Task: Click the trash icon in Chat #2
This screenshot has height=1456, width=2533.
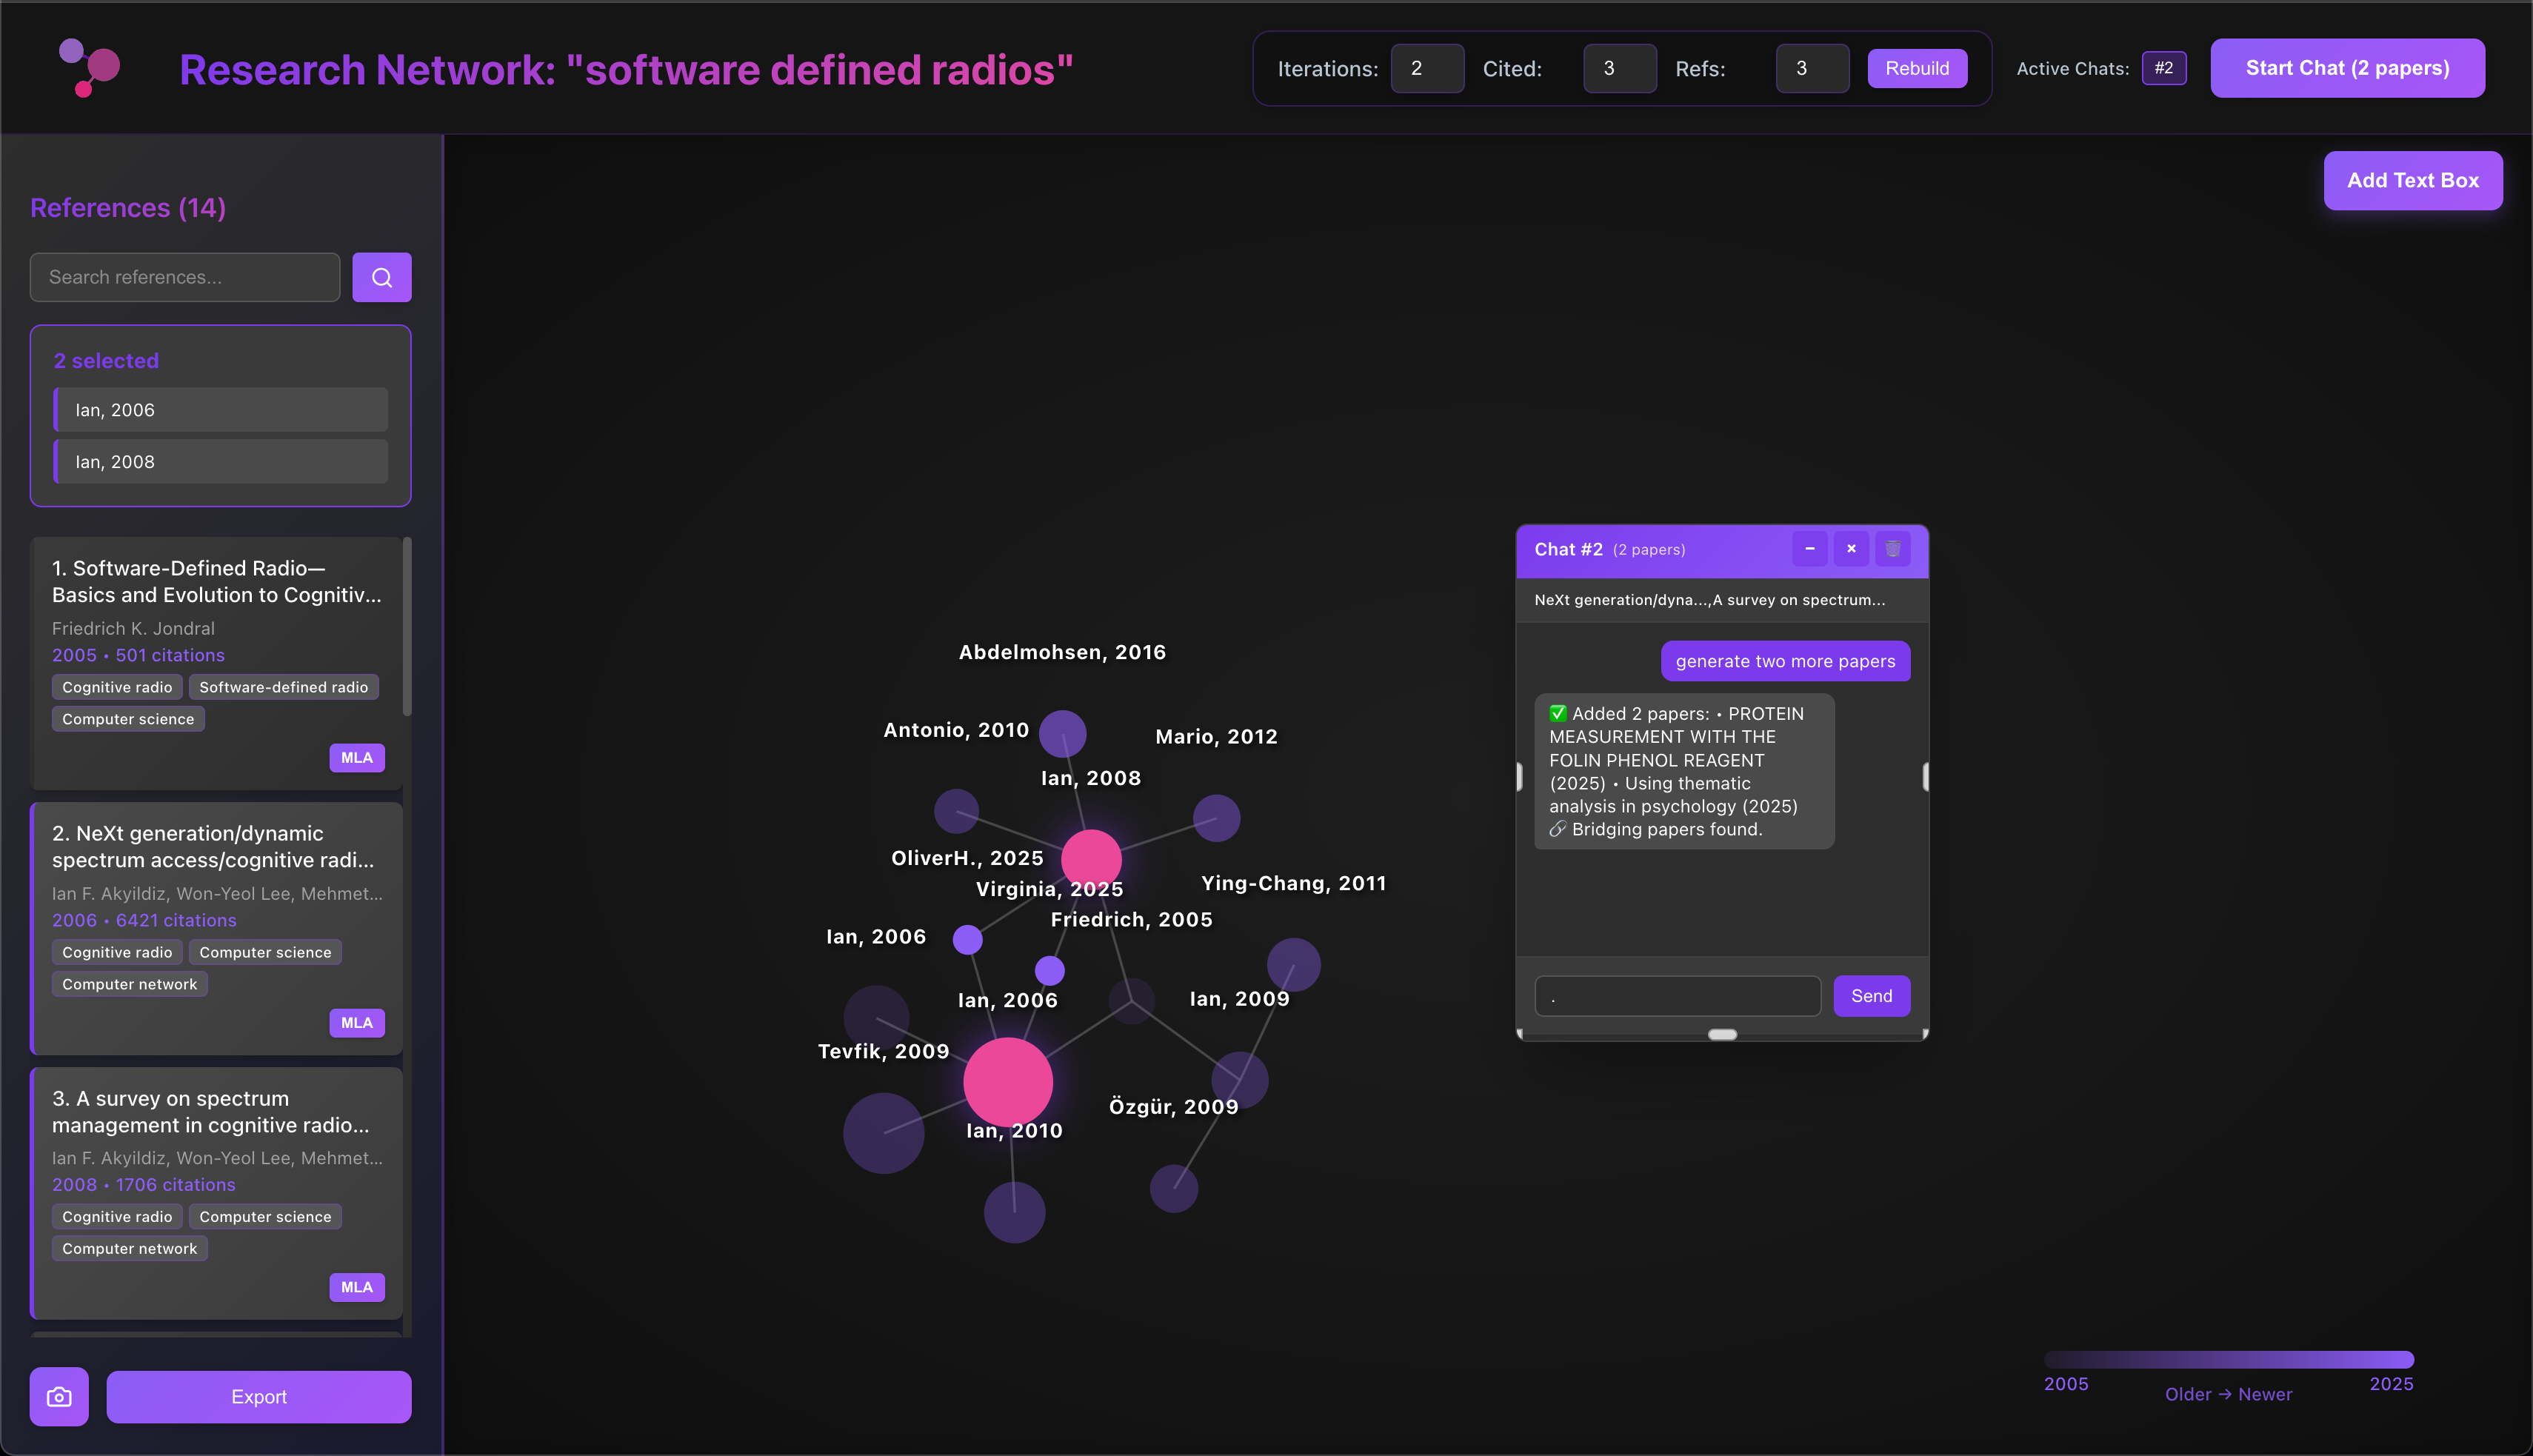Action: [x=1892, y=549]
